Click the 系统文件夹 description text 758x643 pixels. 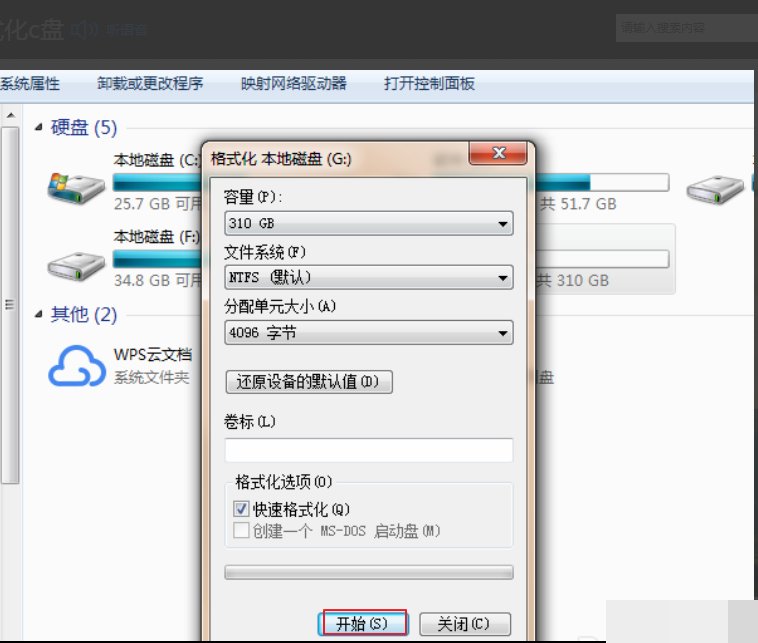(x=151, y=378)
